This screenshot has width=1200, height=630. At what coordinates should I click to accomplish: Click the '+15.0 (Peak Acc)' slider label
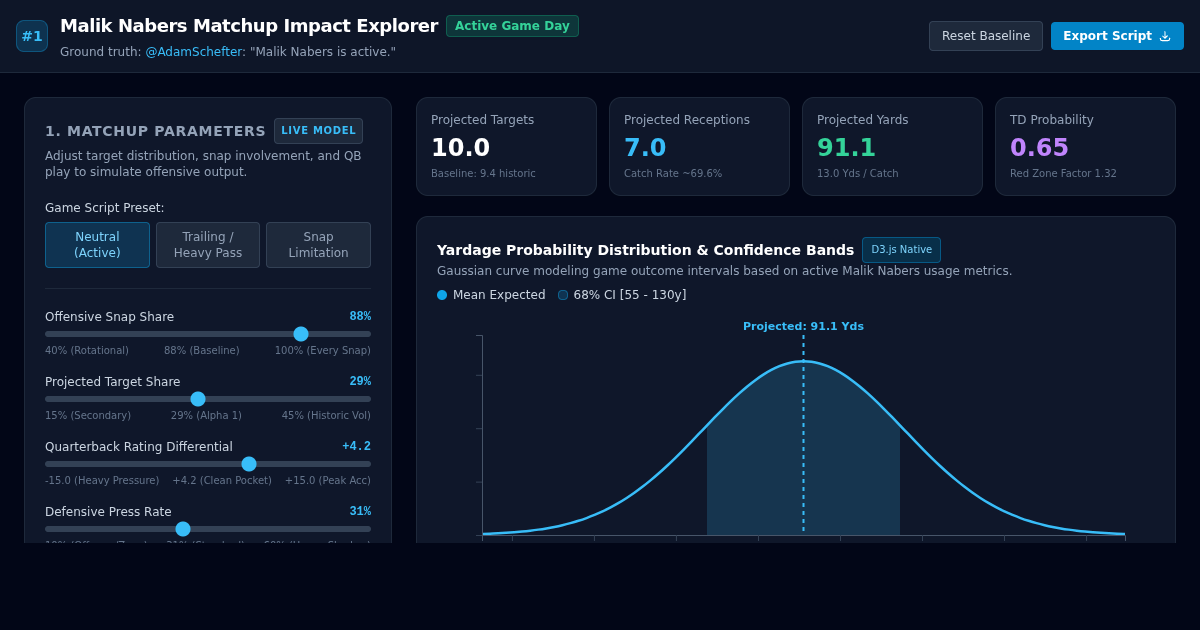click(328, 481)
